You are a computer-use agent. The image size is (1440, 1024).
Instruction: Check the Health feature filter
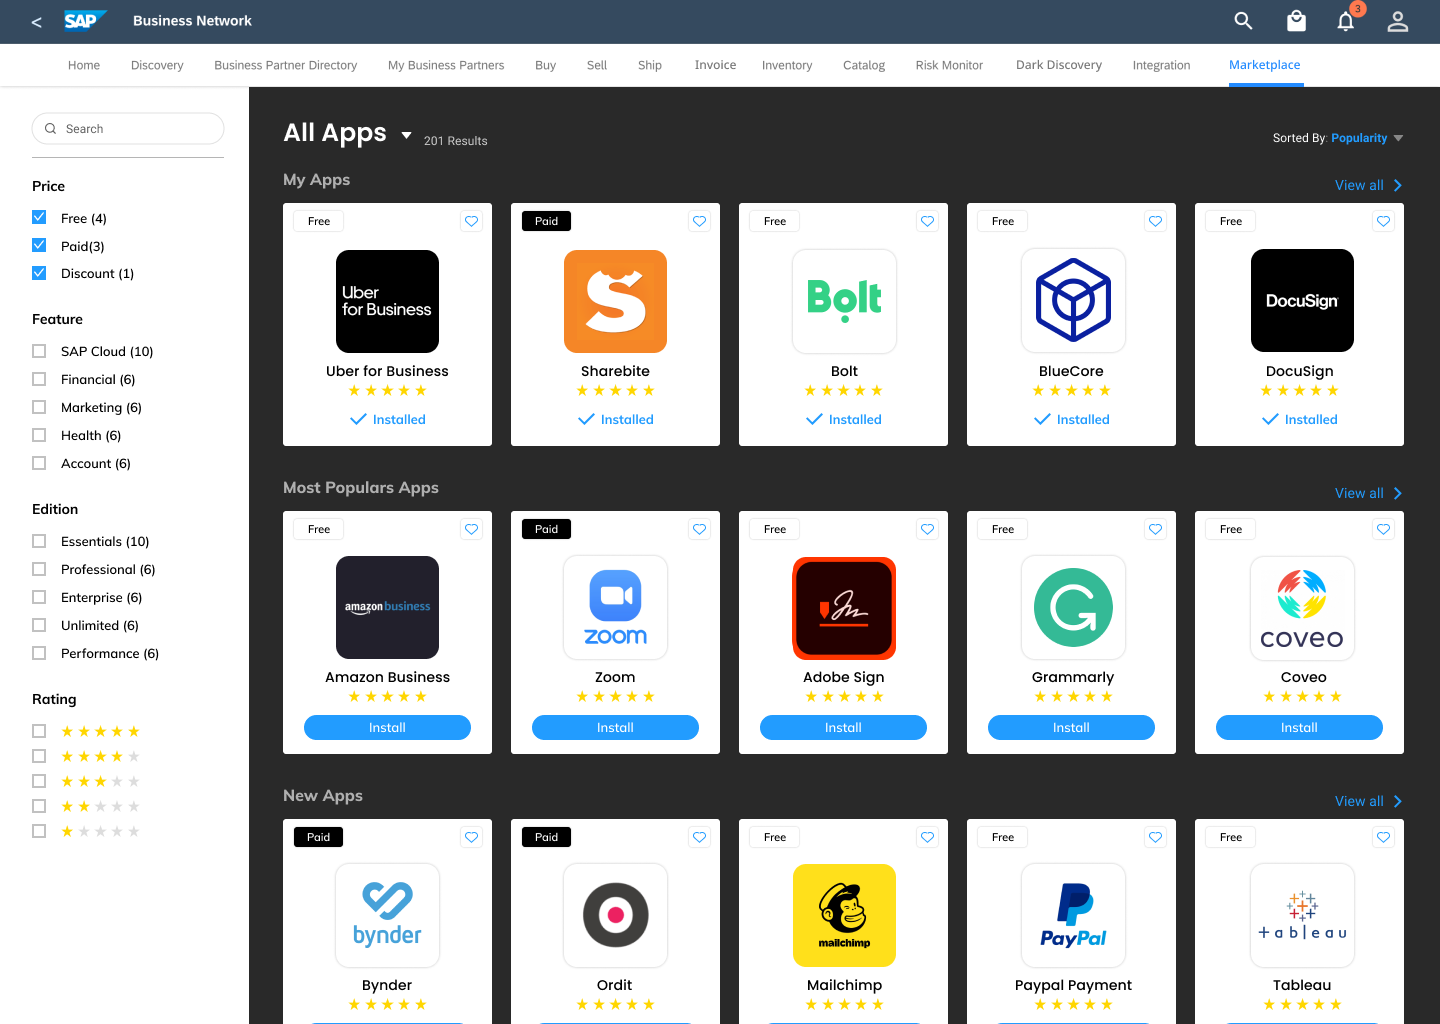pyautogui.click(x=39, y=435)
